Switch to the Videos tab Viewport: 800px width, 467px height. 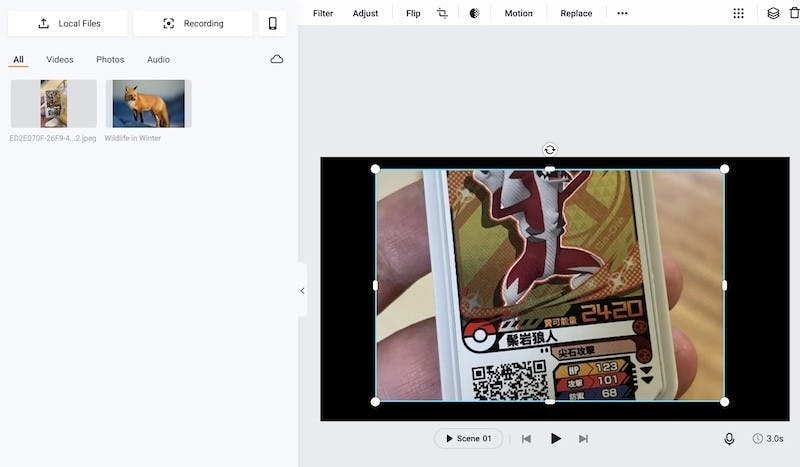click(60, 60)
